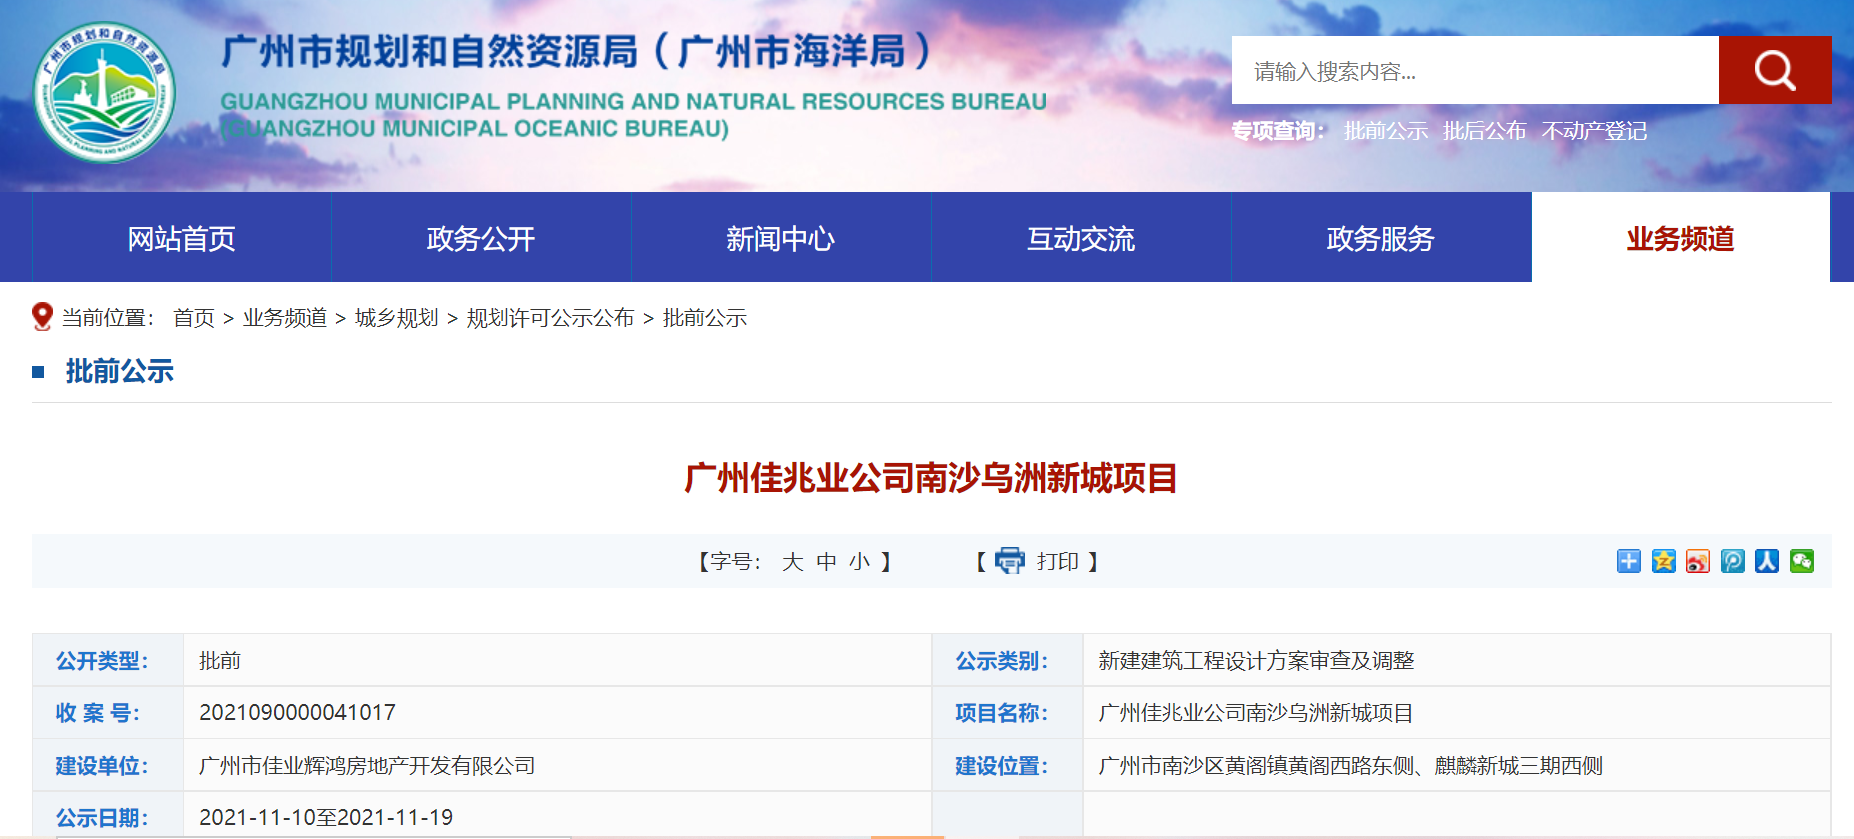Open the 政务公开 navigation tab
The width and height of the screenshot is (1854, 839).
point(481,238)
